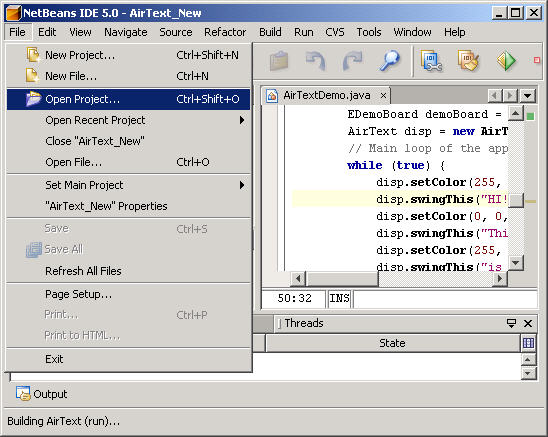Viewport: 548px width, 437px height.
Task: Click the NetBeans cube title bar icon
Action: 13,13
